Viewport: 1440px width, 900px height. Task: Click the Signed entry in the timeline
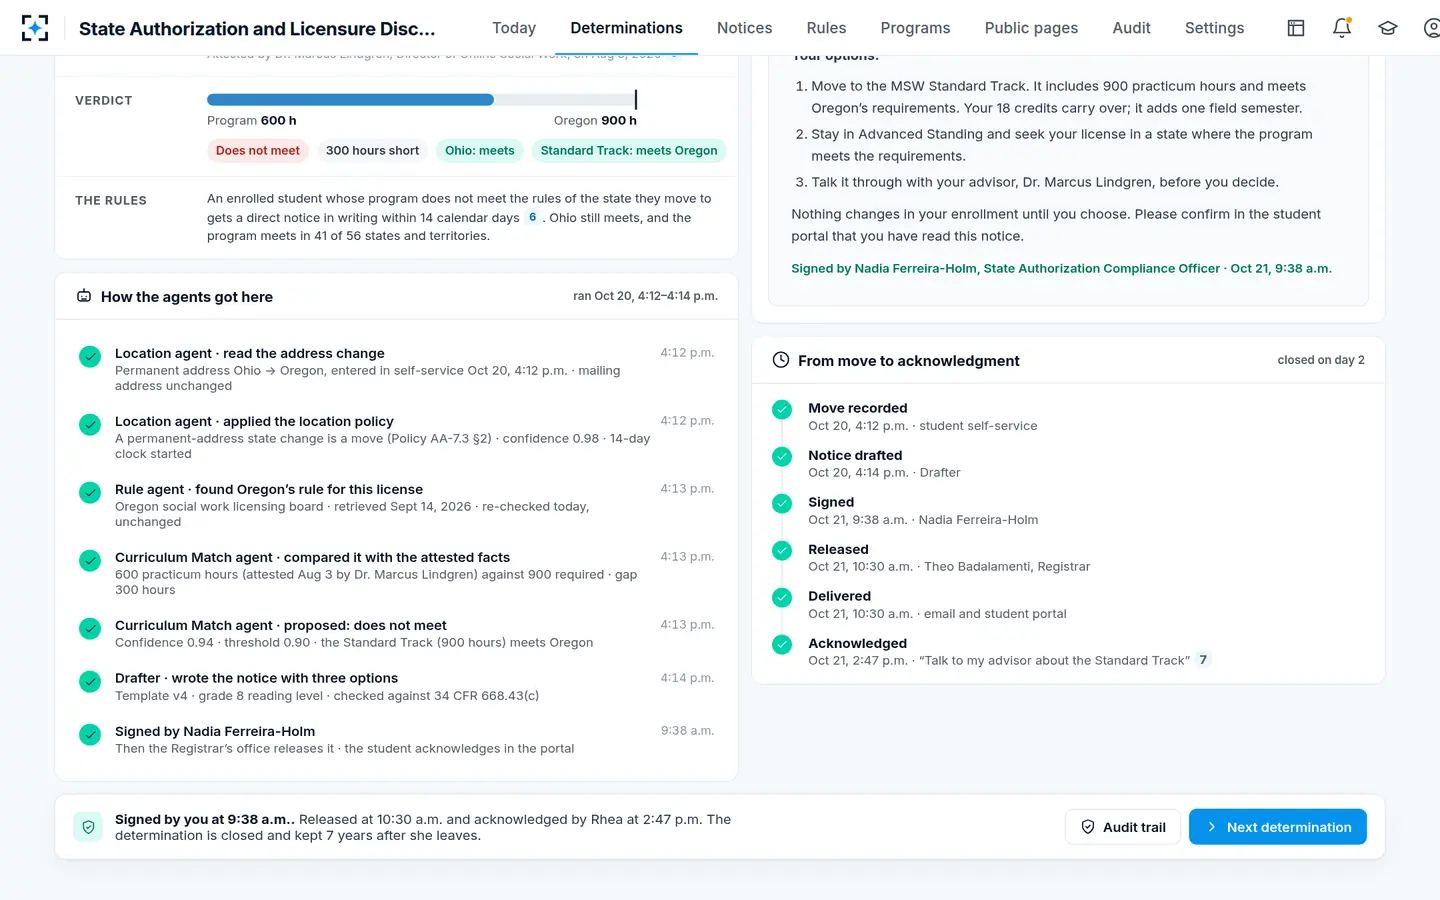[923, 511]
